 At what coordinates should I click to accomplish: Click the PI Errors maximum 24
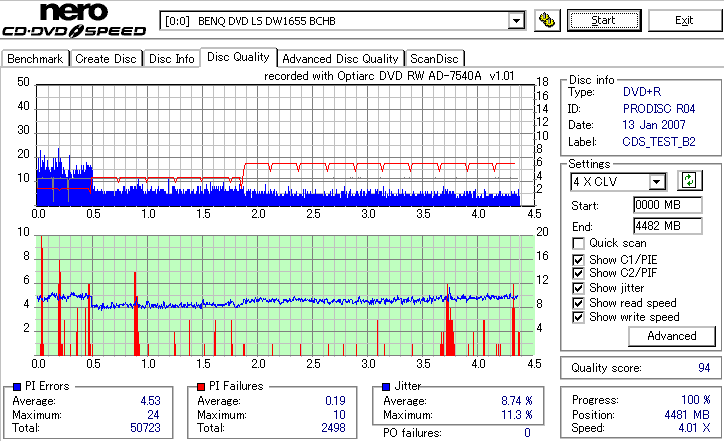tap(153, 415)
